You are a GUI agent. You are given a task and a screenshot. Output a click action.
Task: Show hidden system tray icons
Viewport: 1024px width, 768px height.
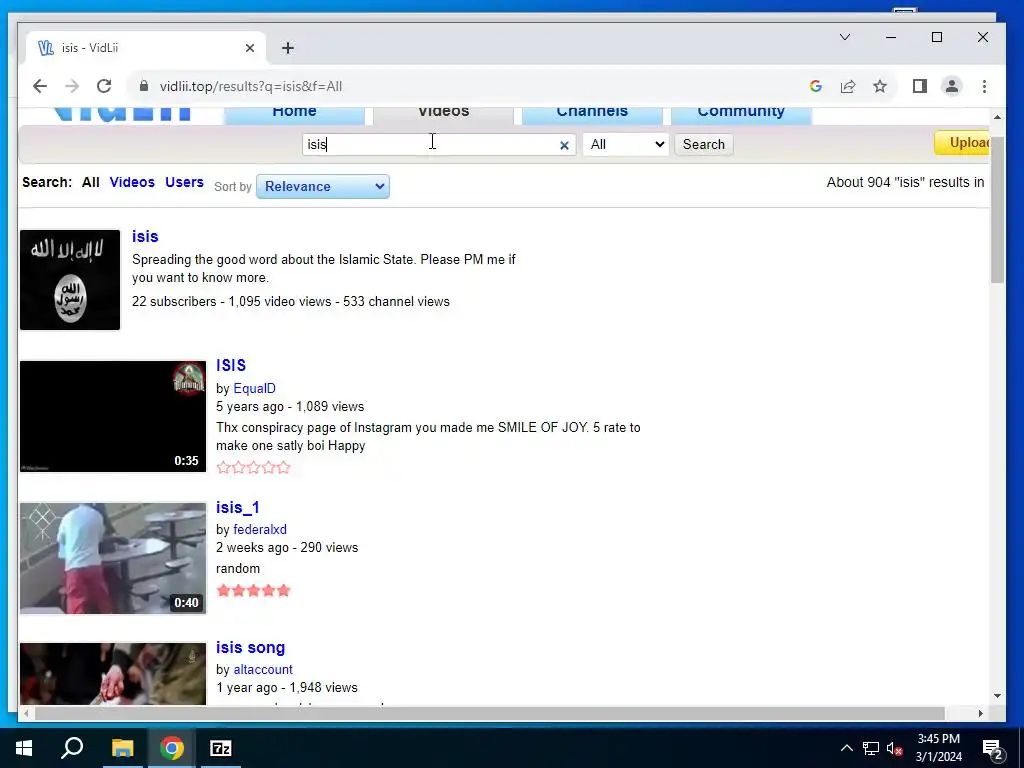tap(846, 748)
